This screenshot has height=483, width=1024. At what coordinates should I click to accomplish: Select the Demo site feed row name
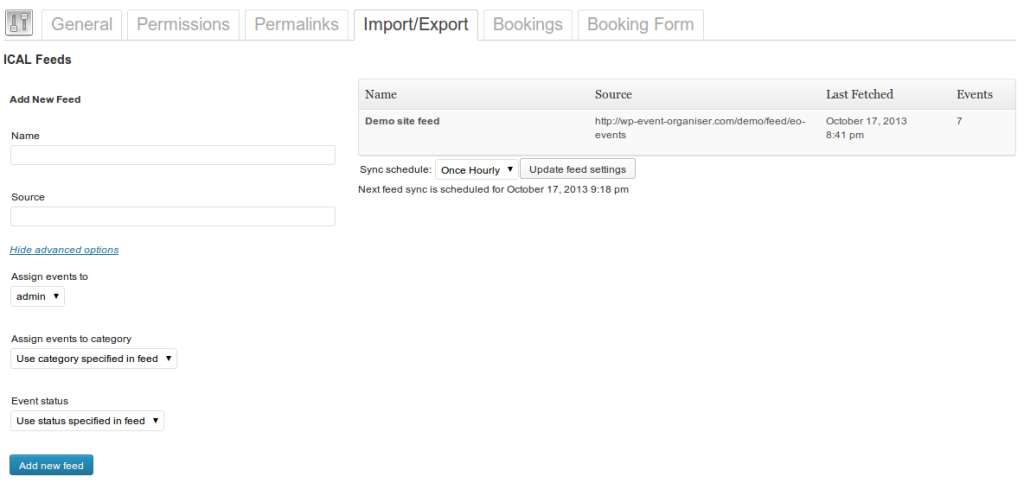click(x=402, y=121)
